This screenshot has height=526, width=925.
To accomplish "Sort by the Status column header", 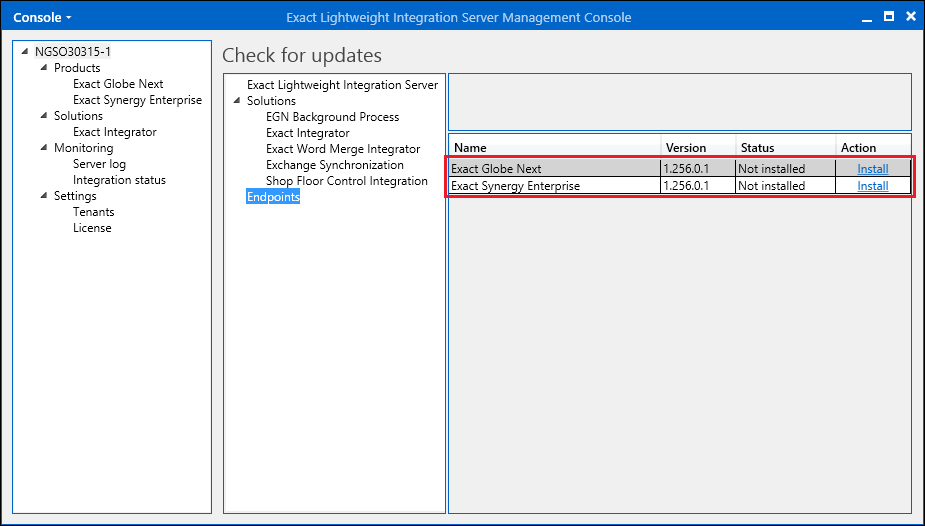I will (x=786, y=147).
